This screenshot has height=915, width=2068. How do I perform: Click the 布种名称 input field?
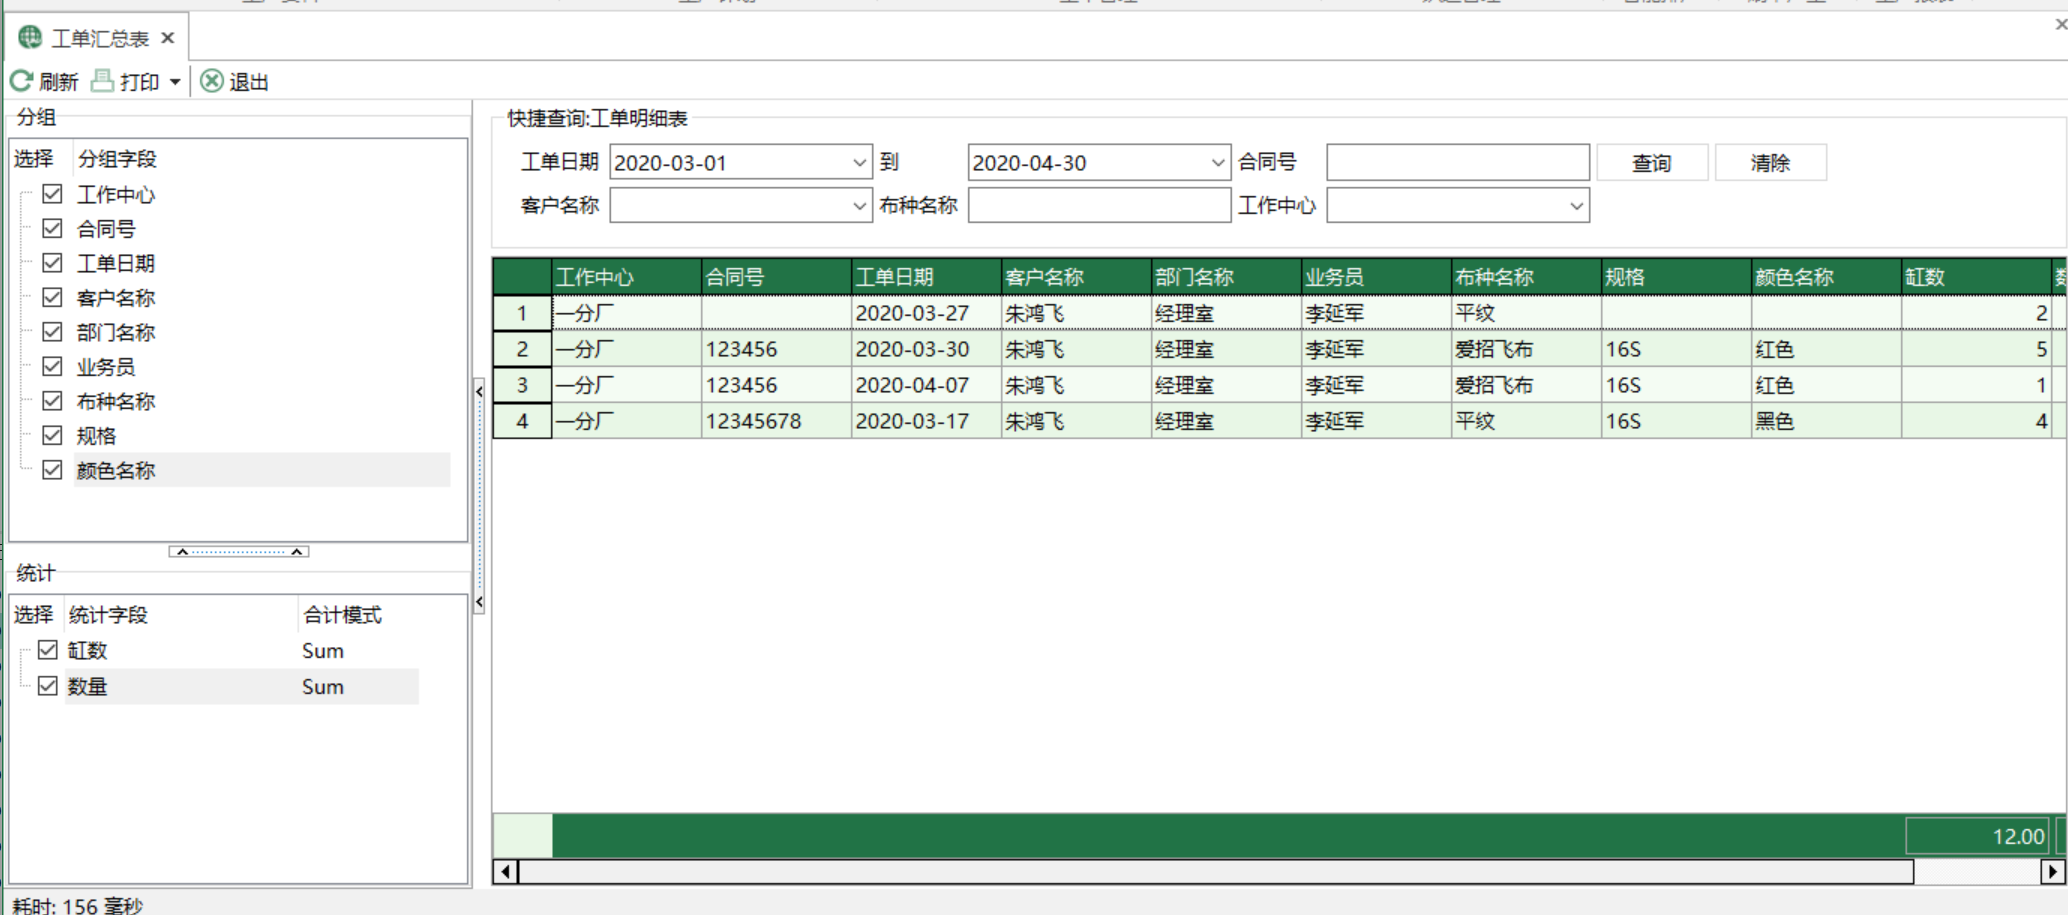(x=1099, y=205)
